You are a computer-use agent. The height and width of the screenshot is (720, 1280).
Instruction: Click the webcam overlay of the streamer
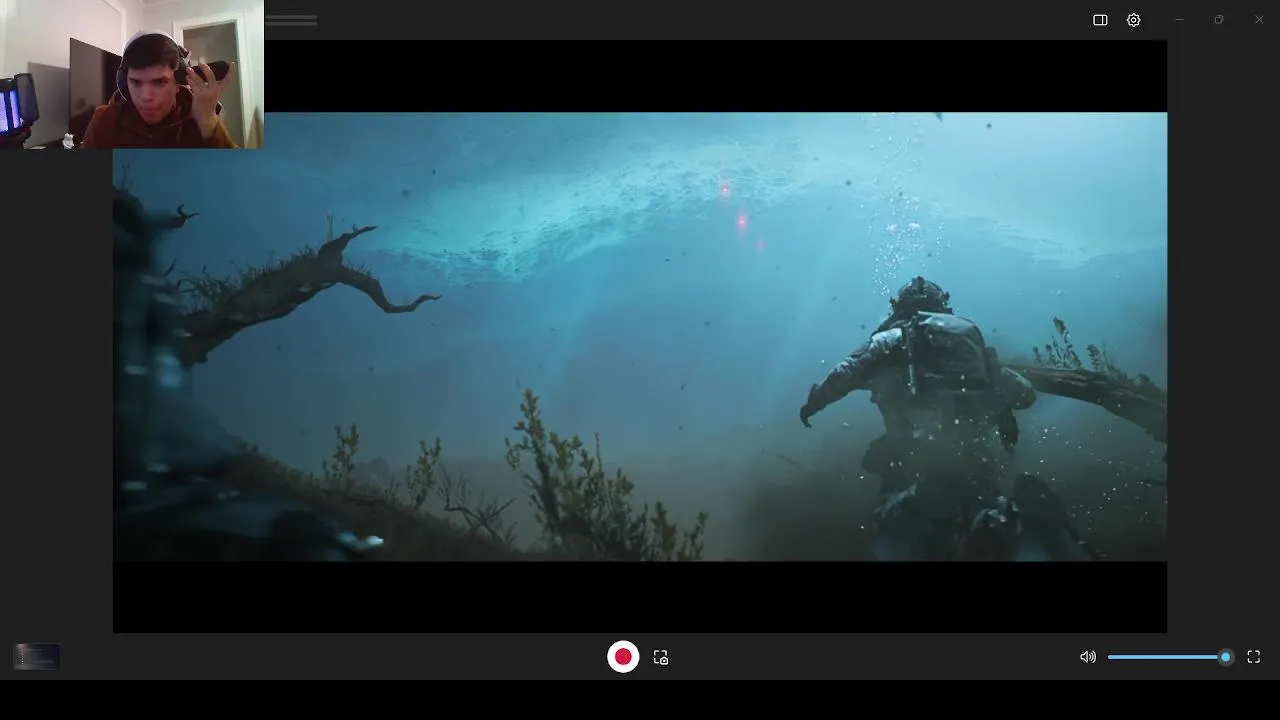tap(132, 74)
